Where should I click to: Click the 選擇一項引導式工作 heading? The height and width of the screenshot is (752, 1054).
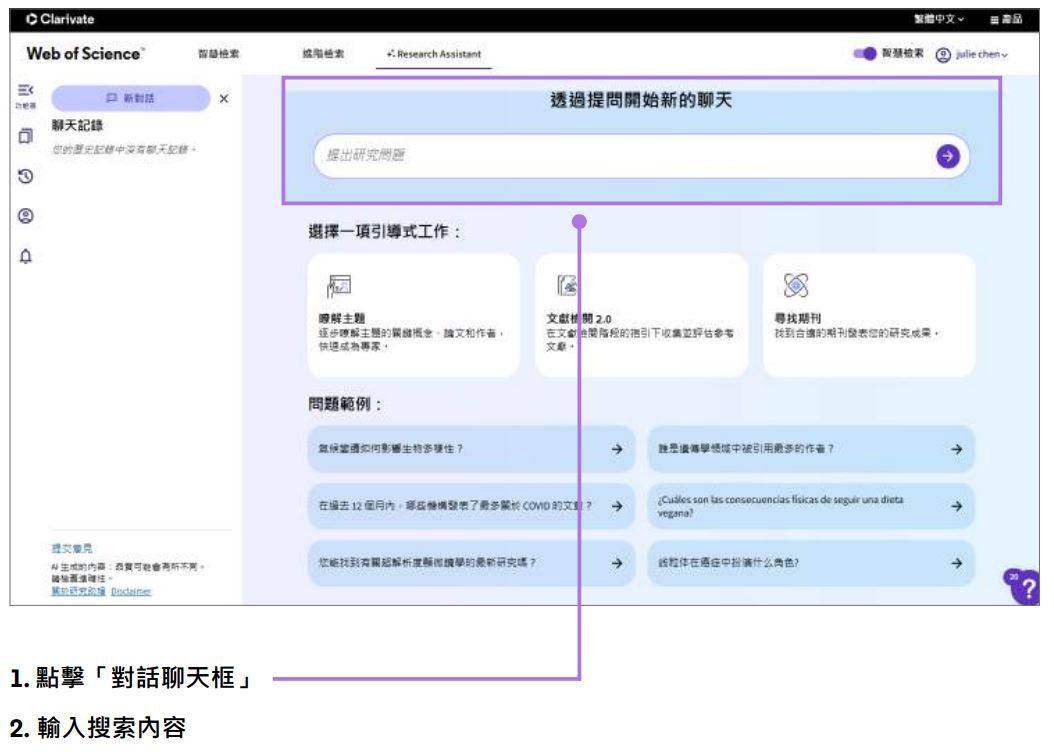pyautogui.click(x=385, y=232)
